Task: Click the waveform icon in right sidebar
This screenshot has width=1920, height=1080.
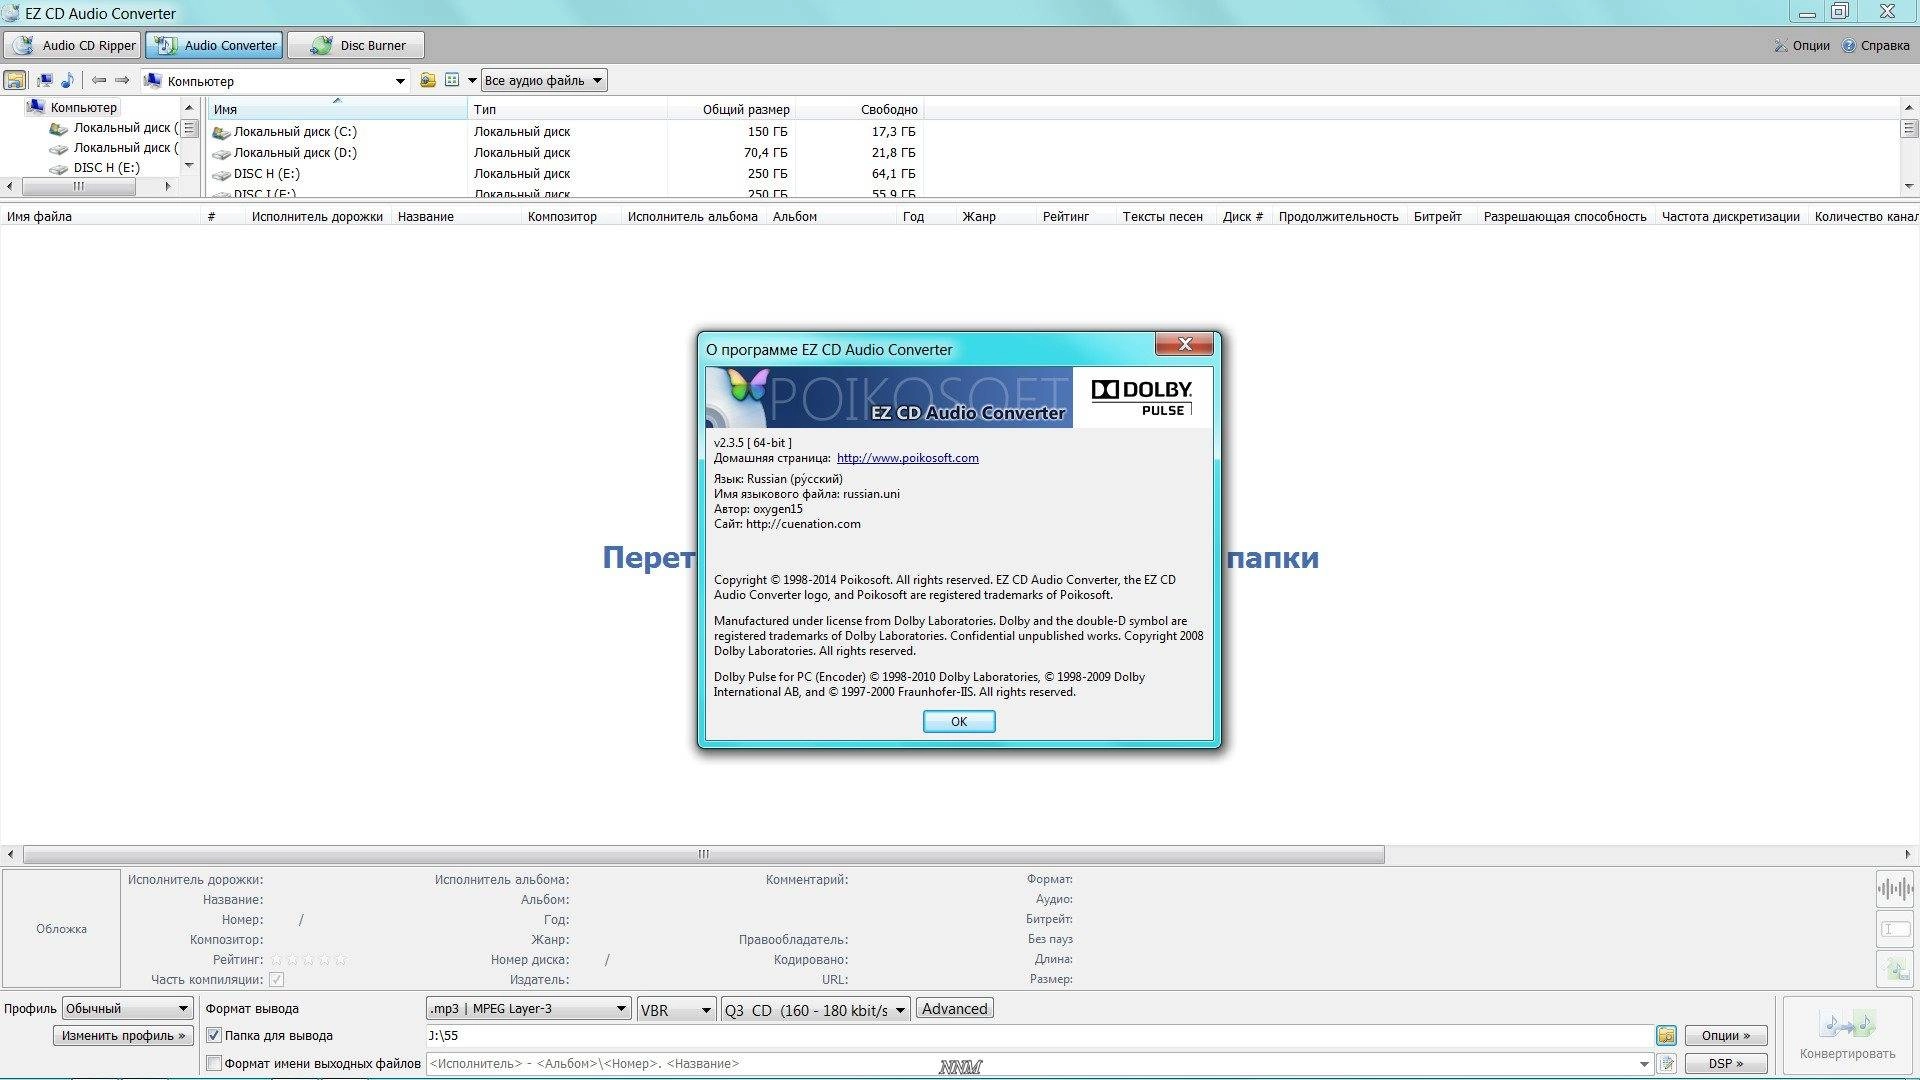Action: [1895, 888]
